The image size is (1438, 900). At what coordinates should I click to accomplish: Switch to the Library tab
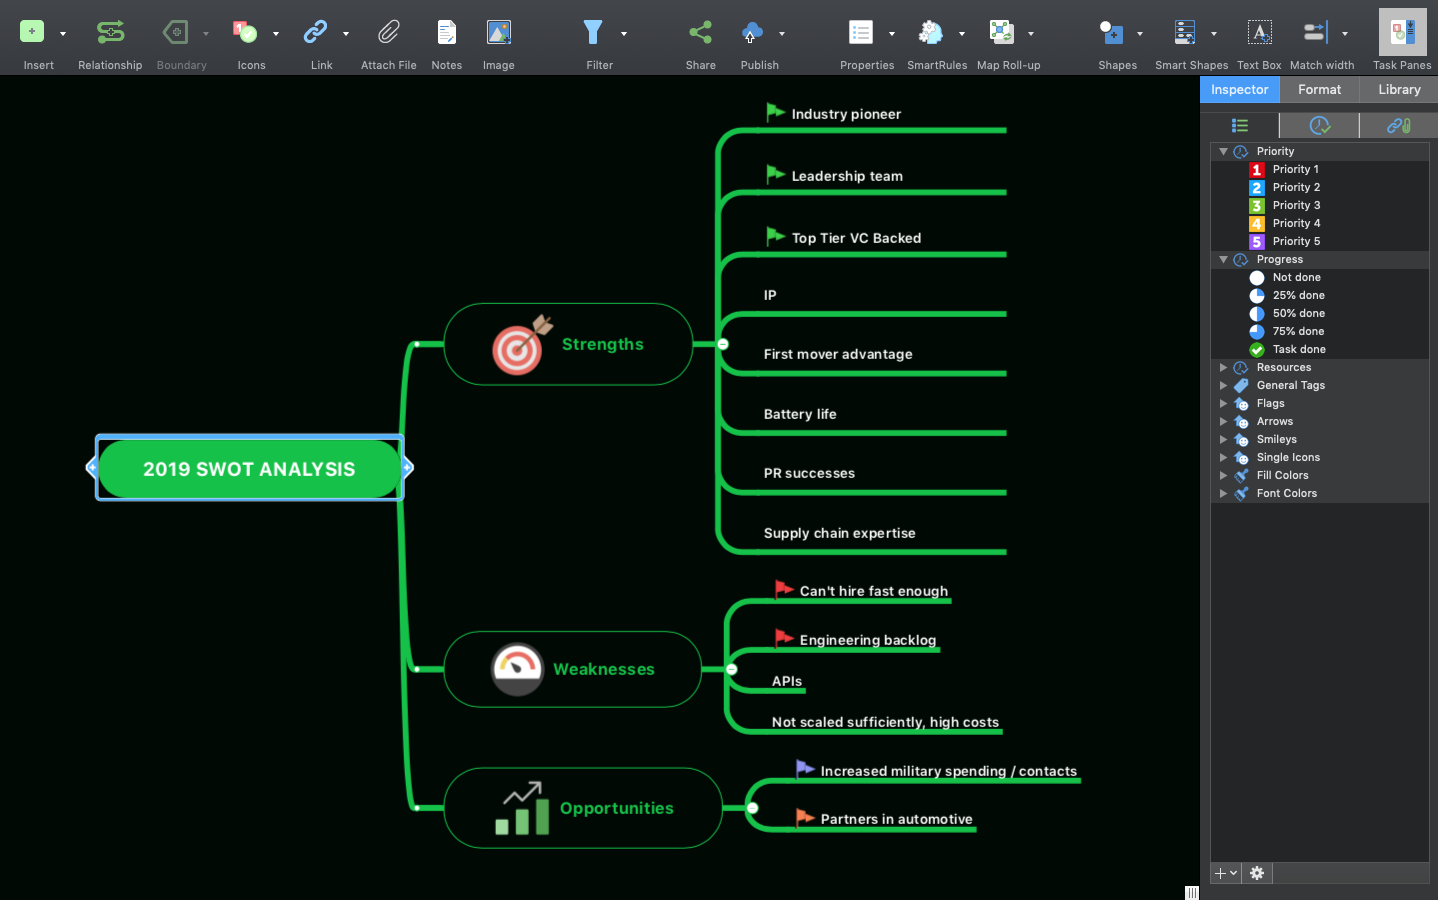tap(1398, 89)
